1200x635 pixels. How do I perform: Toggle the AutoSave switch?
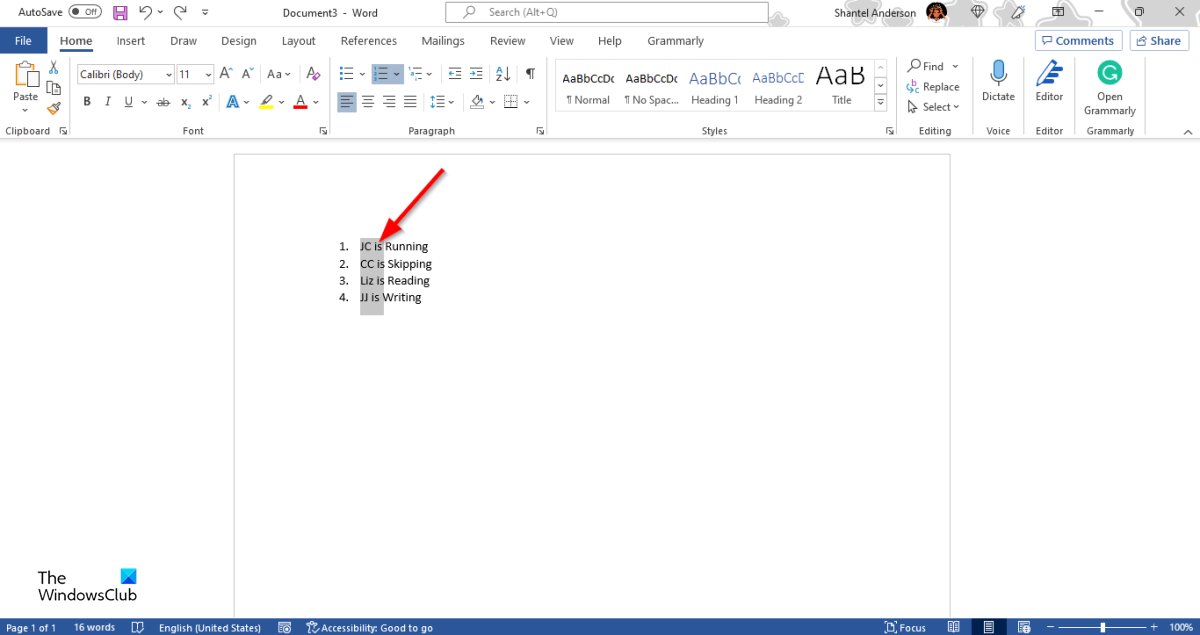coord(85,12)
